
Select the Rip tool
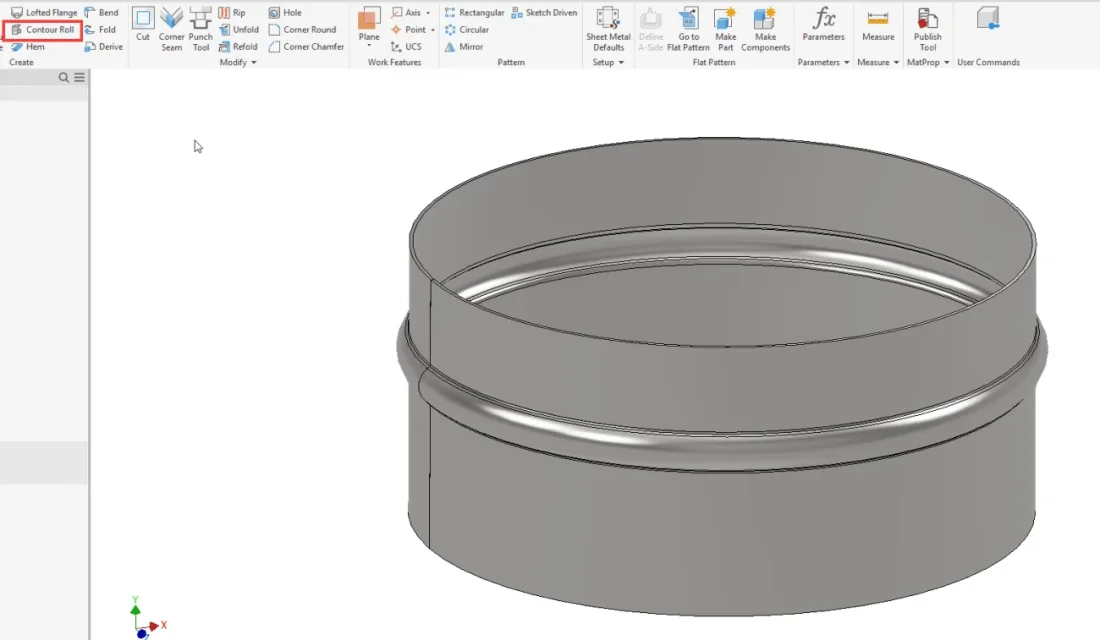click(x=232, y=13)
